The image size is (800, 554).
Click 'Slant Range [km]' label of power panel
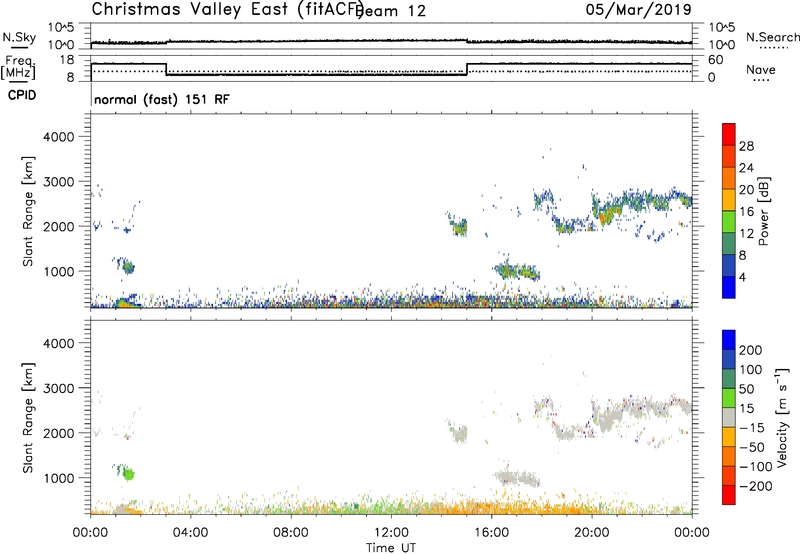pyautogui.click(x=28, y=211)
